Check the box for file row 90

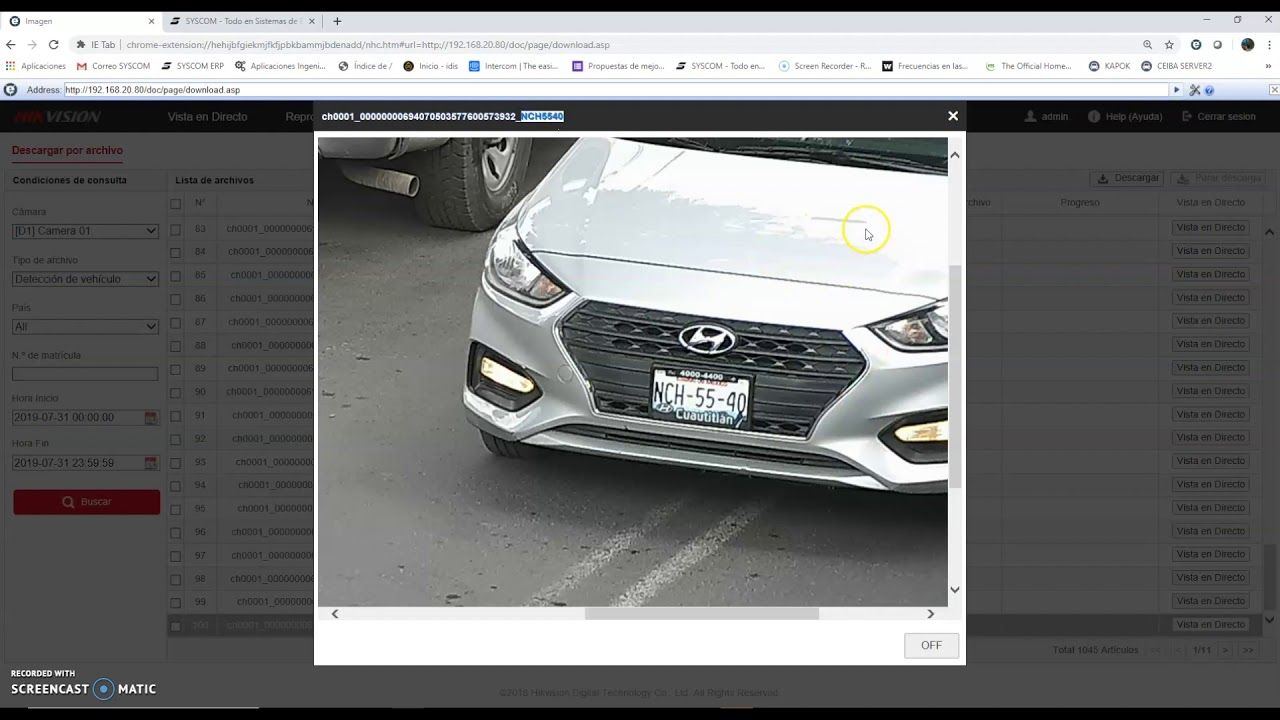click(x=176, y=392)
